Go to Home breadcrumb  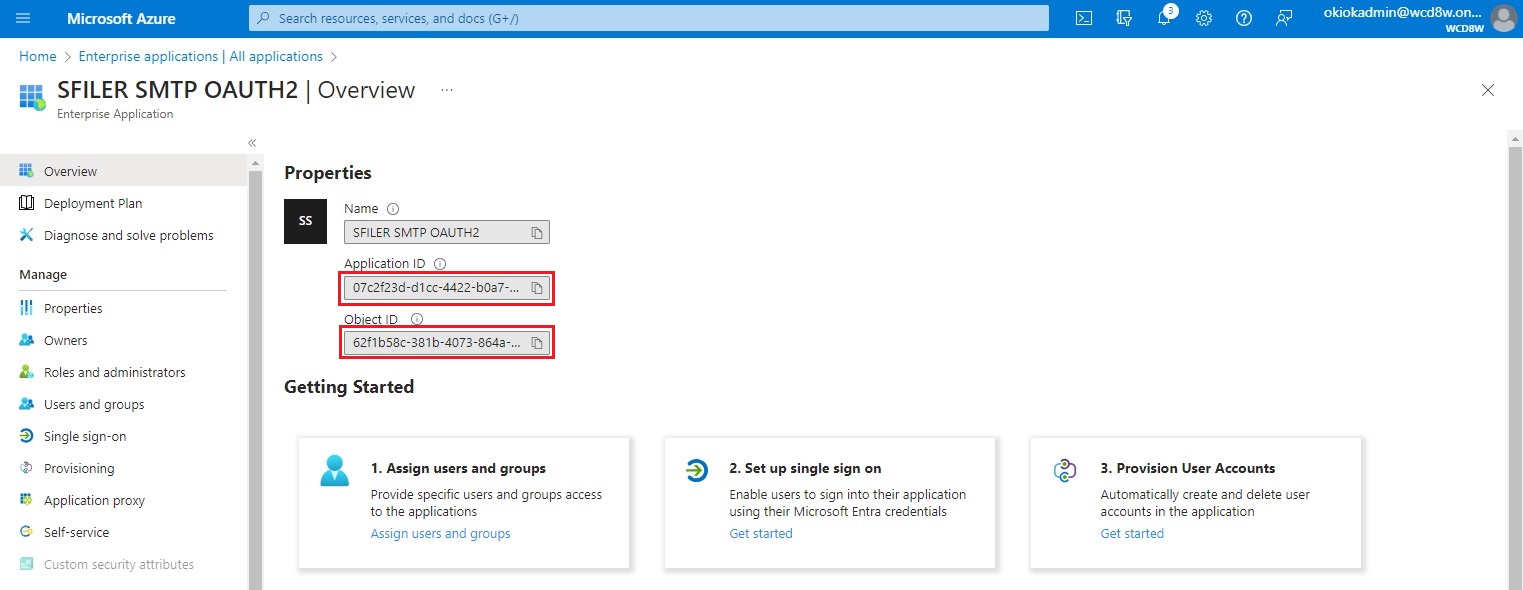click(x=38, y=56)
